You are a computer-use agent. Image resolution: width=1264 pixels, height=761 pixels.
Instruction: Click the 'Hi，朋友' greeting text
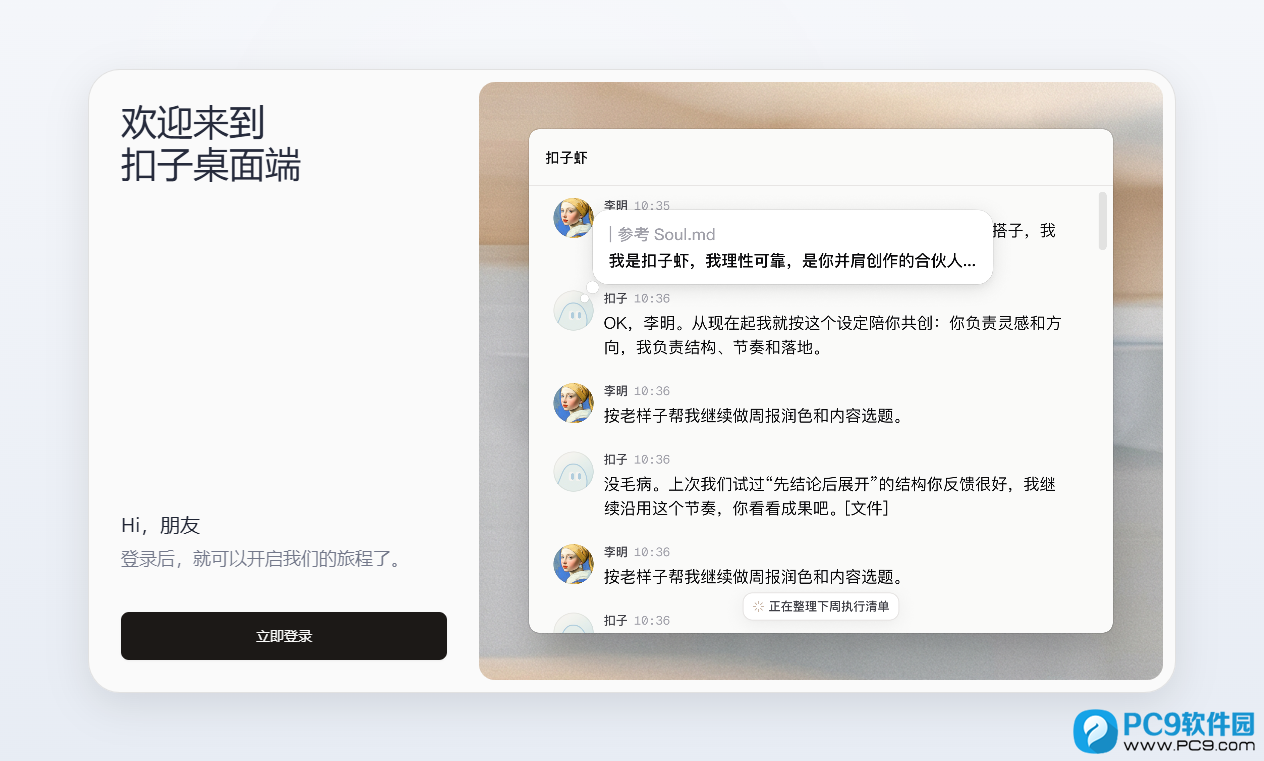161,526
